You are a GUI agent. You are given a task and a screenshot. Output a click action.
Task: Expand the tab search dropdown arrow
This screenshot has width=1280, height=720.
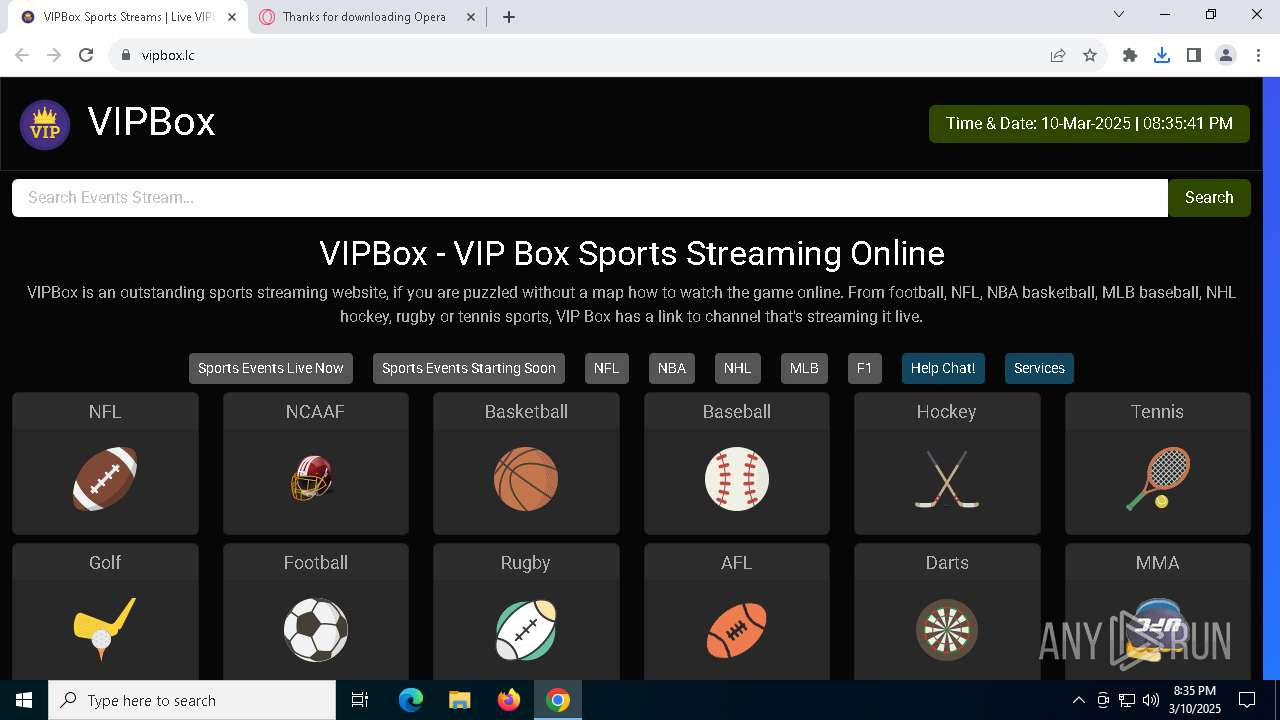pyautogui.click(x=1119, y=14)
